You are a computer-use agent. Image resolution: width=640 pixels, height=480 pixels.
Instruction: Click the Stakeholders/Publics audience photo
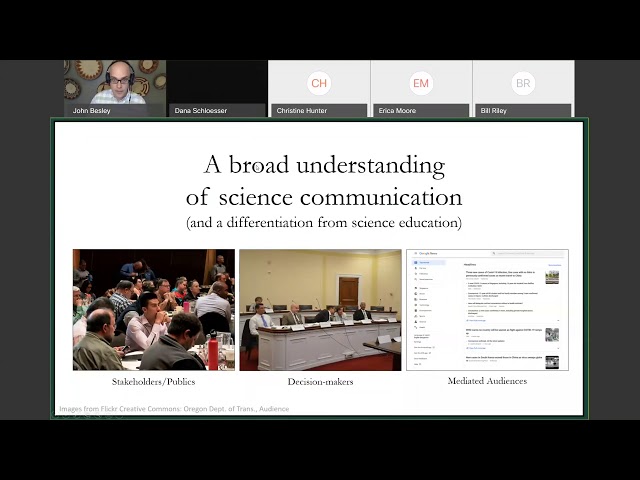pos(154,310)
